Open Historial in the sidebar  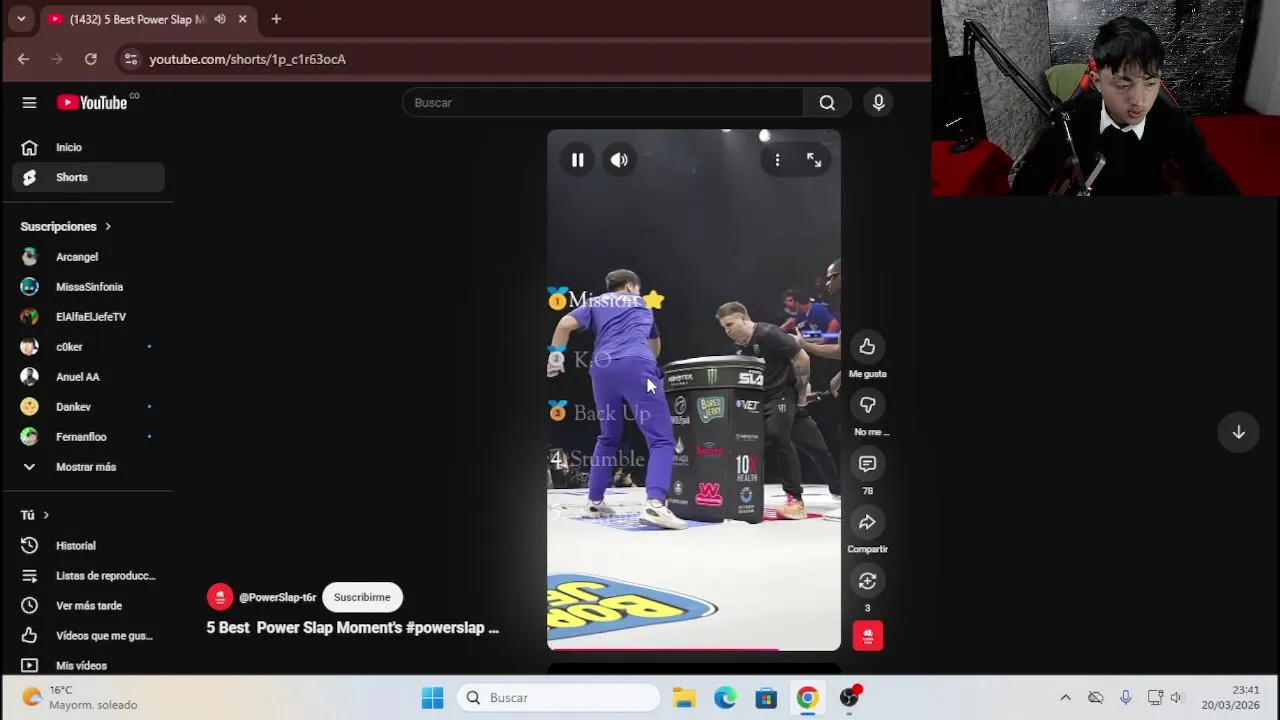click(88, 546)
